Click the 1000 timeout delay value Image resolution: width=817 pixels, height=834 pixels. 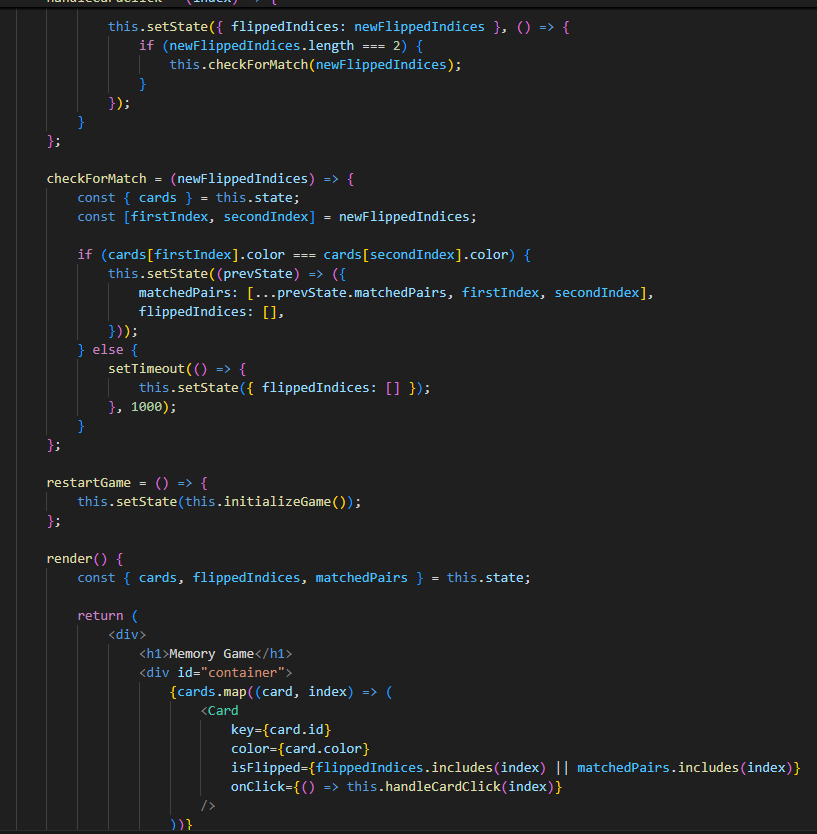146,407
